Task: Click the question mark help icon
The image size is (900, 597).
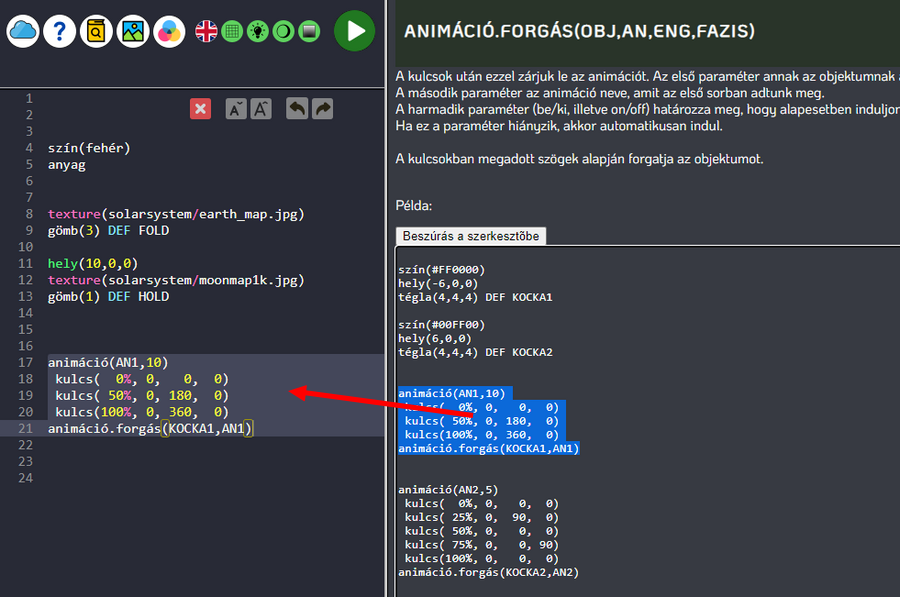Action: 60,31
